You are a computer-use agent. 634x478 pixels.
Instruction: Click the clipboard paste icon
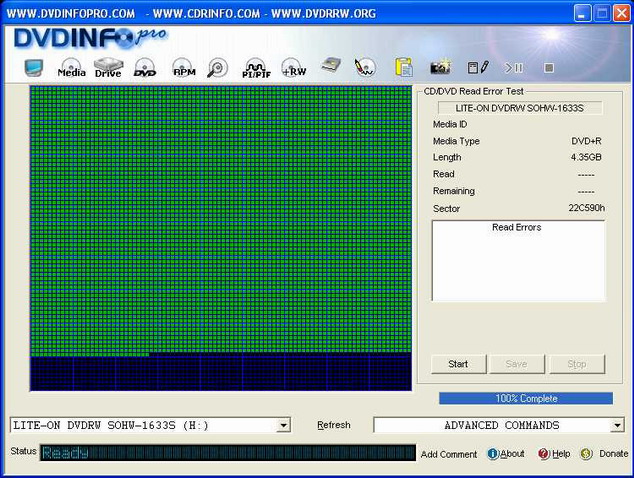404,67
